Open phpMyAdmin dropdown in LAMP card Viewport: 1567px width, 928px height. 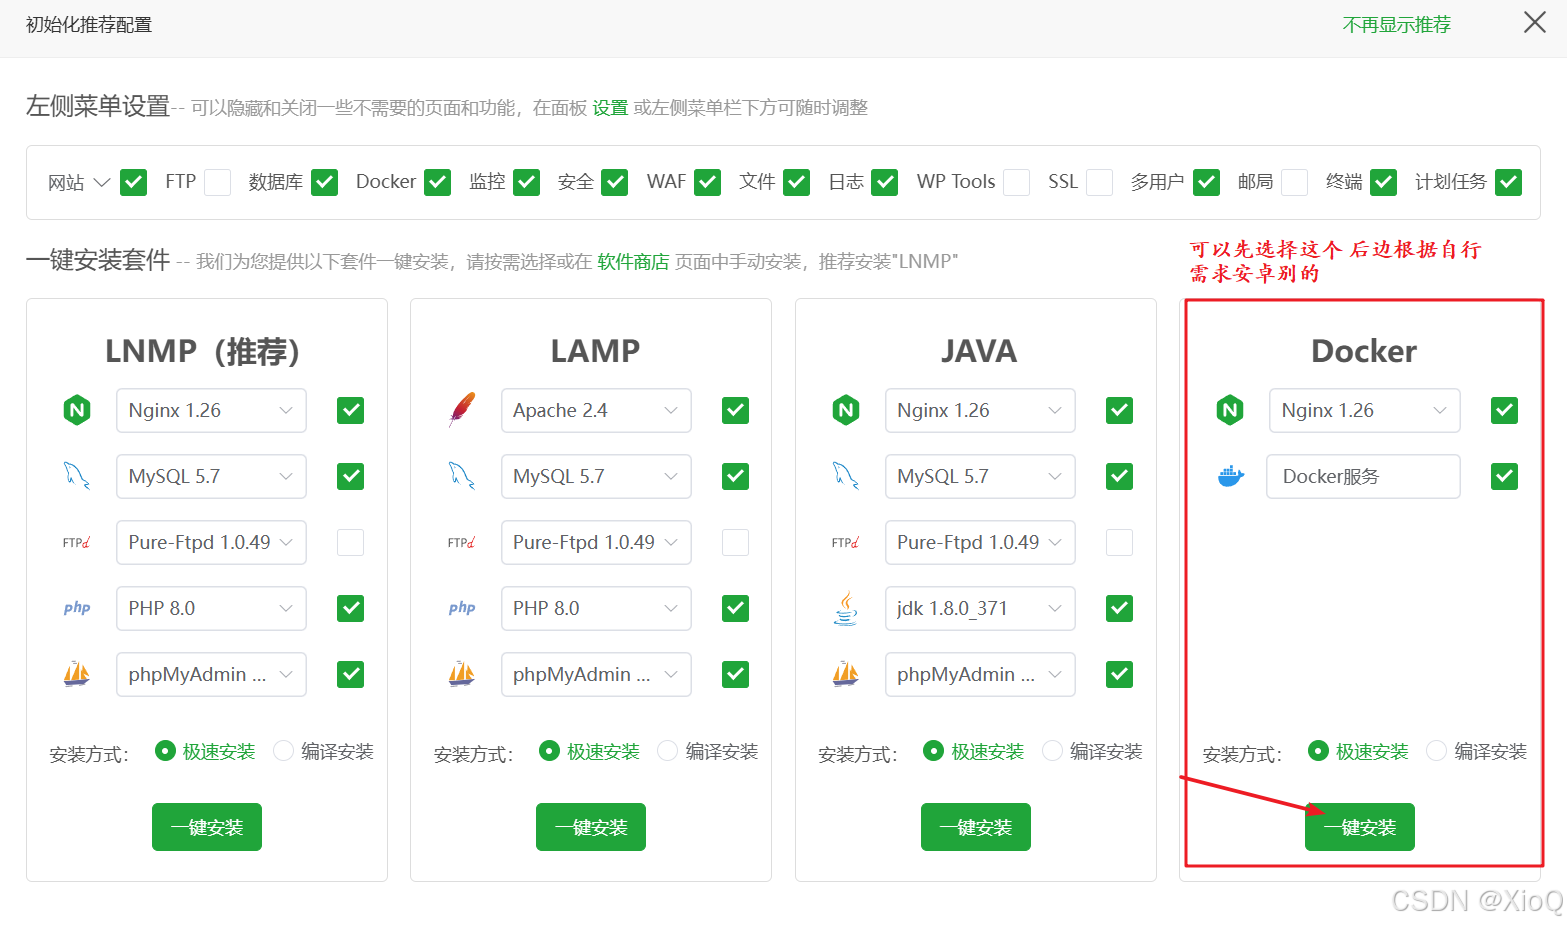click(596, 674)
